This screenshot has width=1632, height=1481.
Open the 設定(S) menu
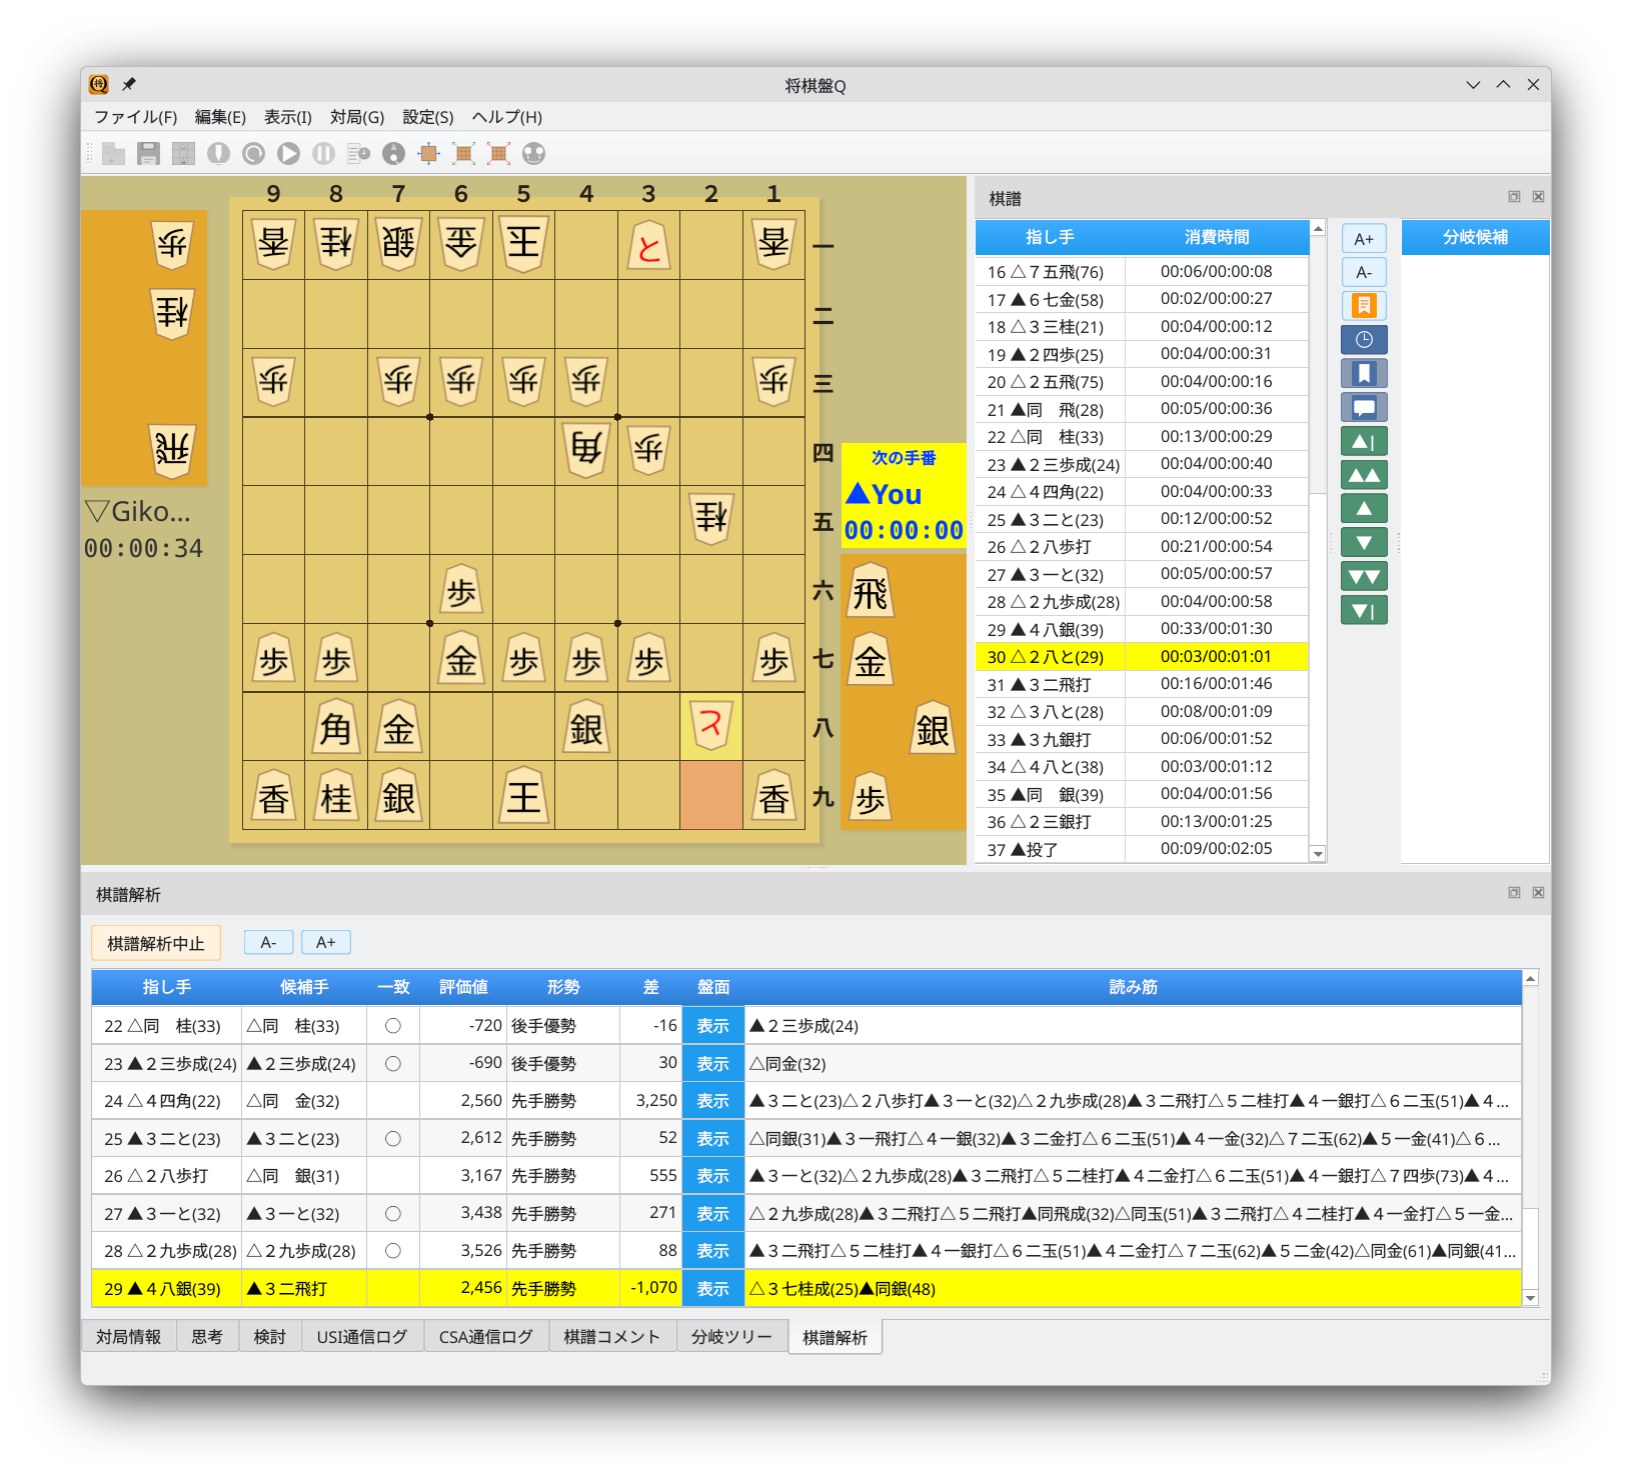tap(427, 117)
